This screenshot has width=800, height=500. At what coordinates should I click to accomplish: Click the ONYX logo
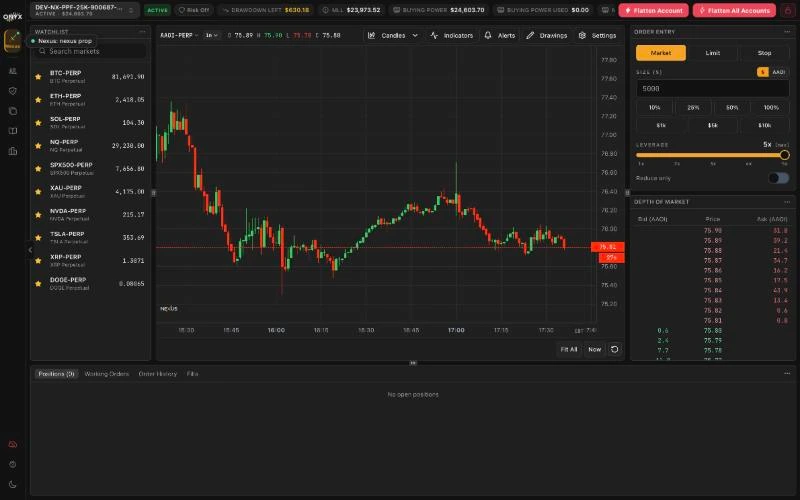click(x=12, y=16)
